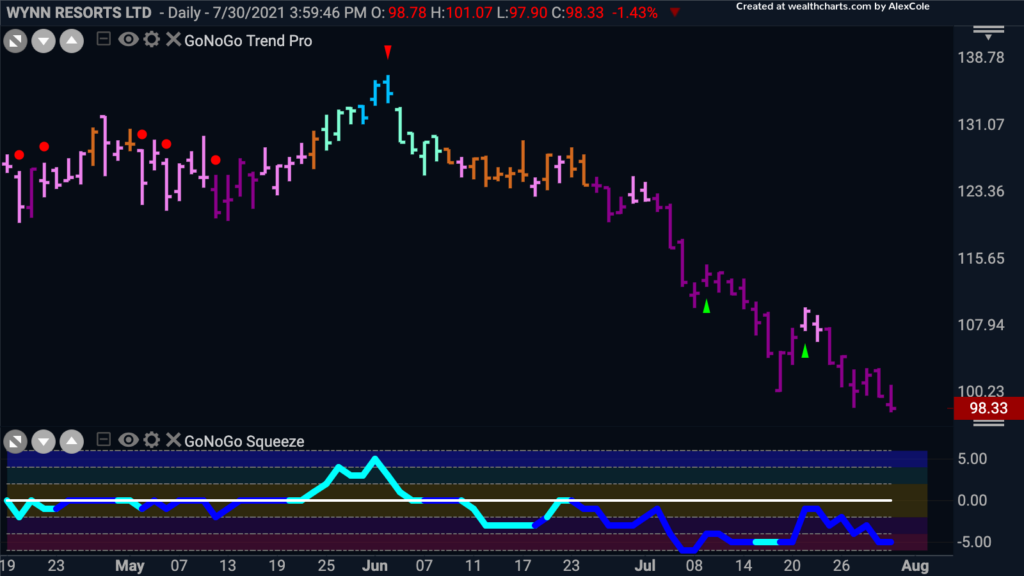The height and width of the screenshot is (576, 1024).
Task: Click the GoNoGo Trend Pro label
Action: point(248,41)
